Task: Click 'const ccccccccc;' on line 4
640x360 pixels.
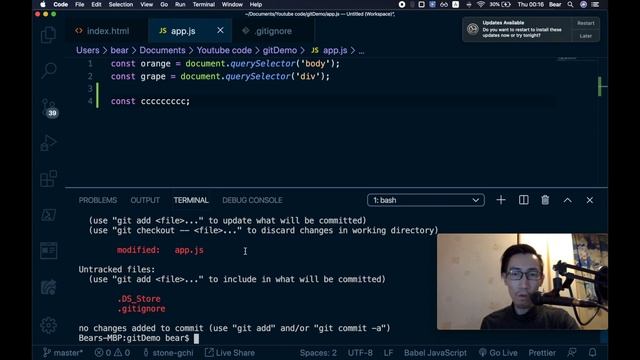Action: [150, 101]
